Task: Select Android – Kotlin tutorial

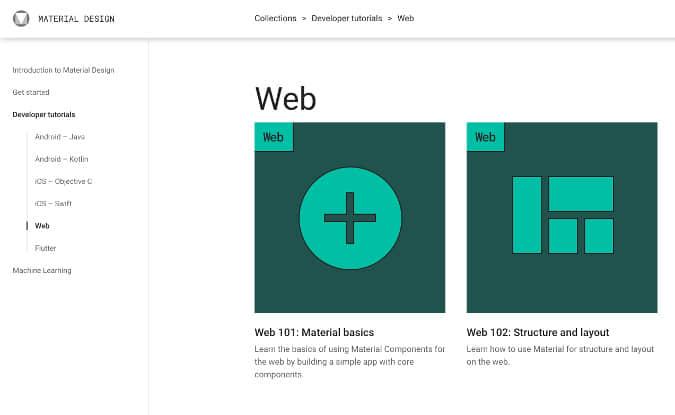Action: (x=61, y=159)
